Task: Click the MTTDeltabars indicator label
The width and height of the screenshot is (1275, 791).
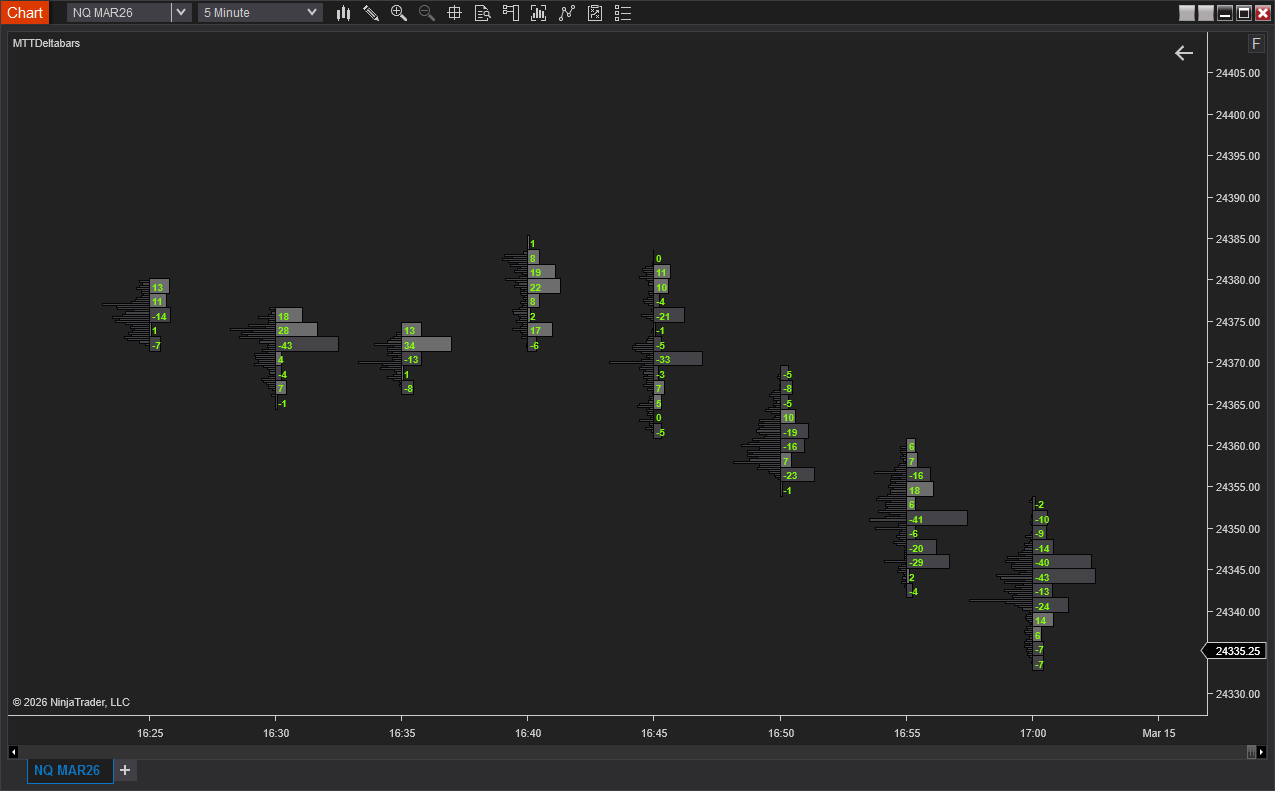Action: pyautogui.click(x=47, y=43)
